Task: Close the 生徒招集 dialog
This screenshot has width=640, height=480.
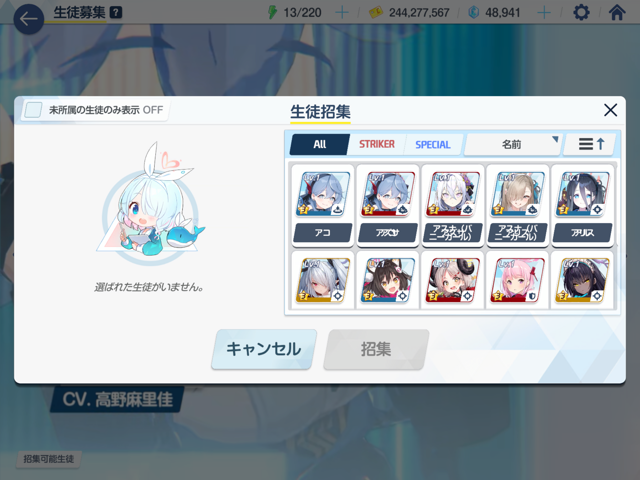Action: pyautogui.click(x=610, y=110)
